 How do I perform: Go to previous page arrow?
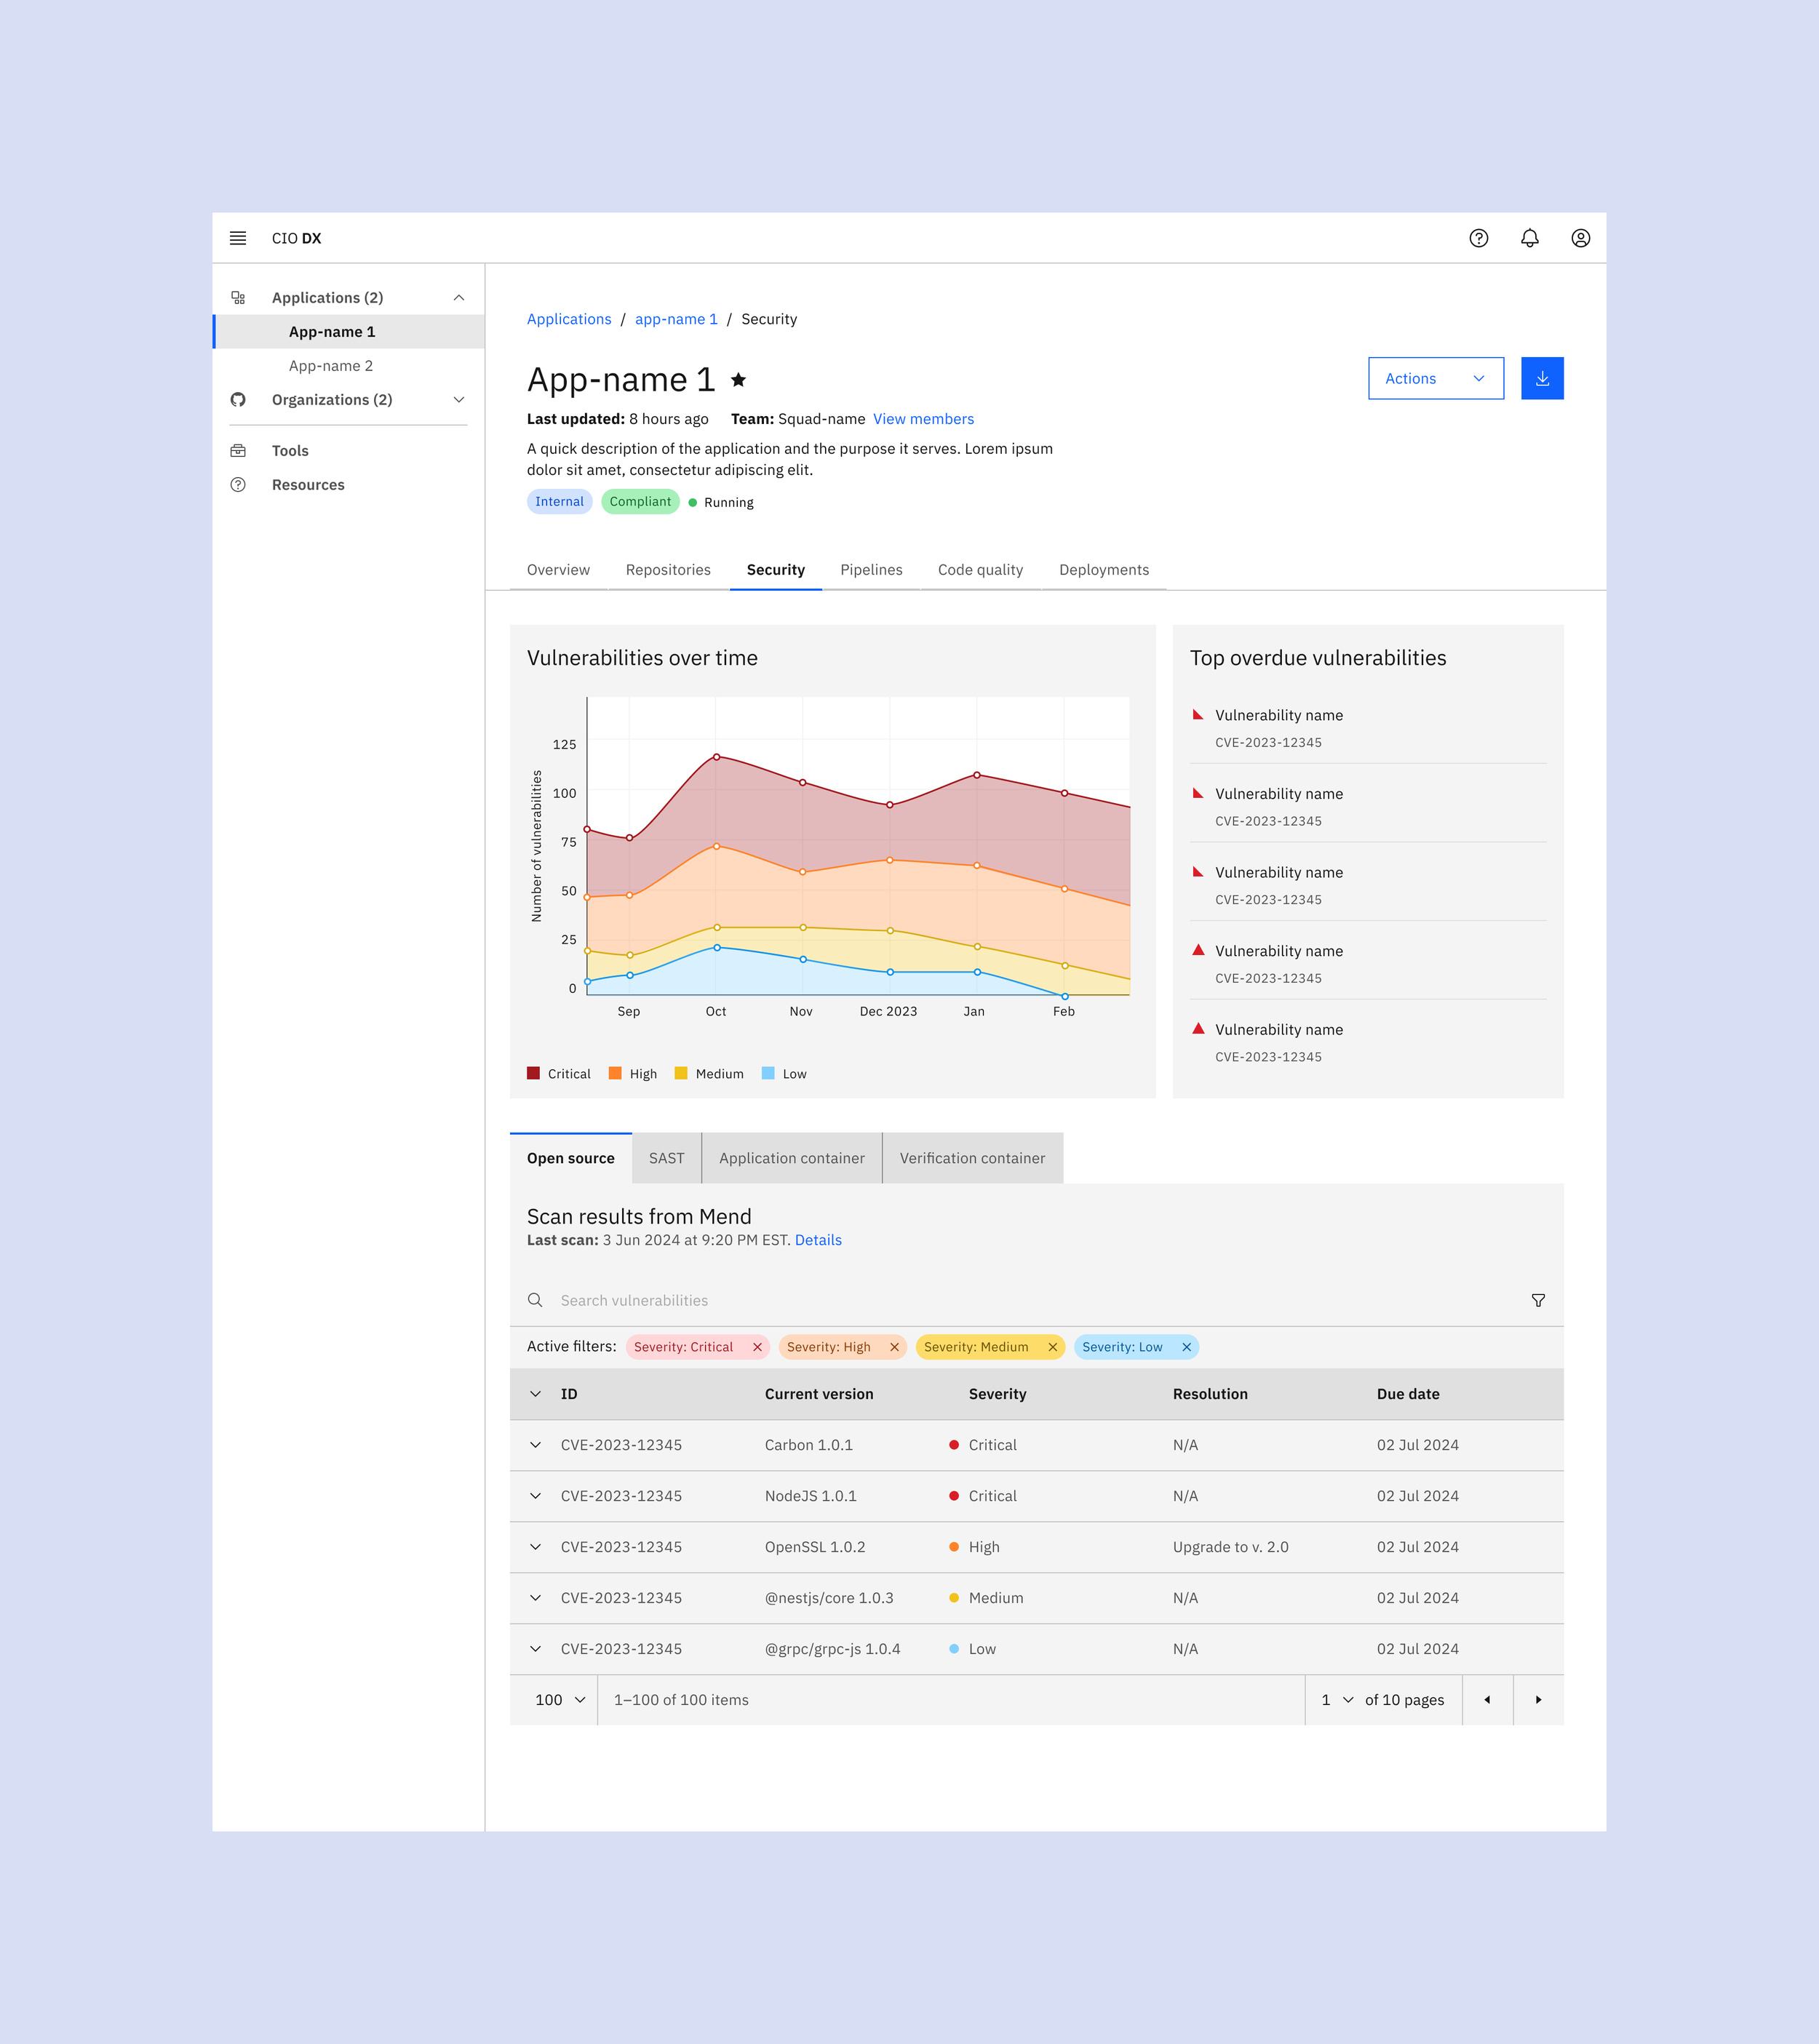[x=1487, y=1700]
